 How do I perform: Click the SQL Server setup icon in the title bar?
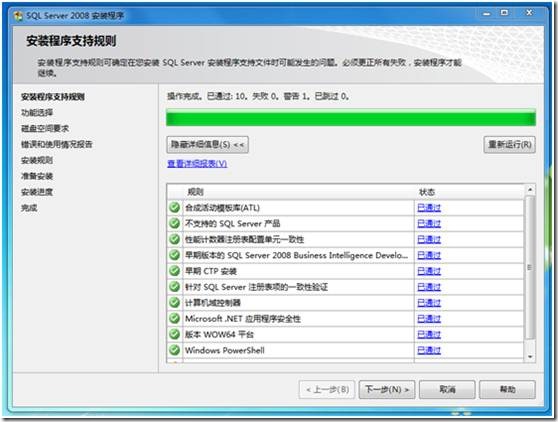tap(18, 16)
